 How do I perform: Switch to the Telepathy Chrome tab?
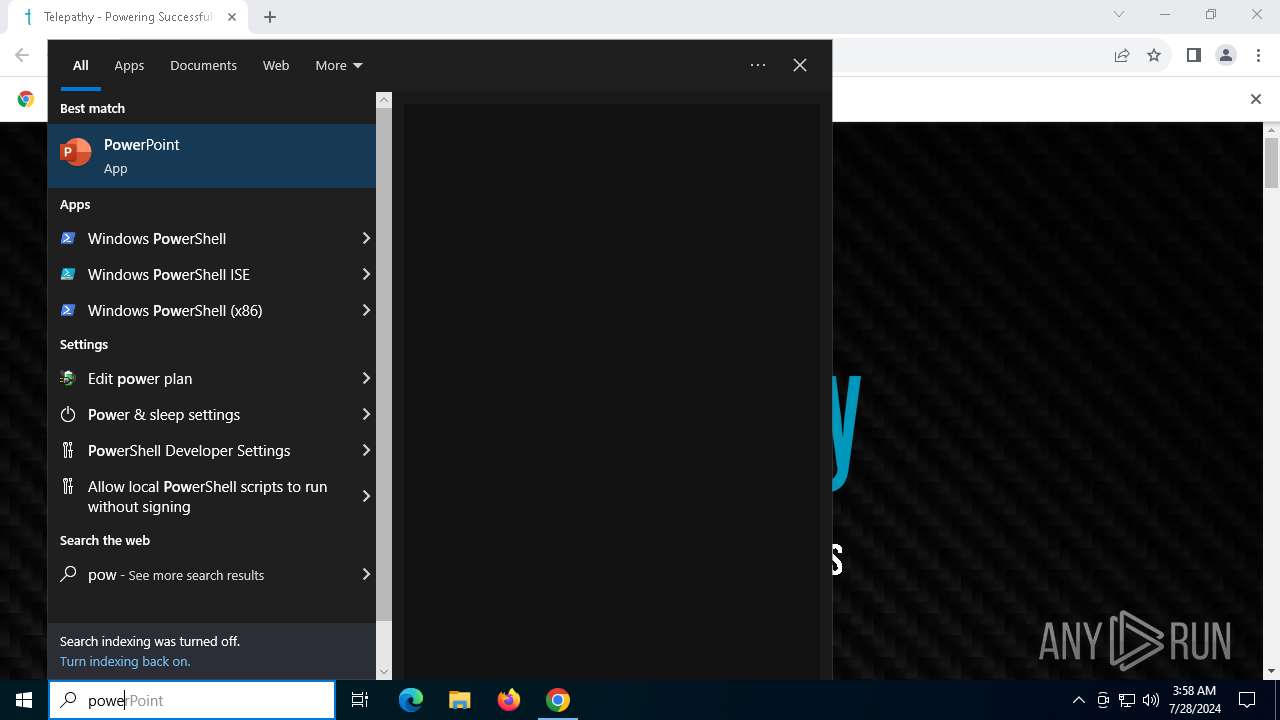click(129, 17)
